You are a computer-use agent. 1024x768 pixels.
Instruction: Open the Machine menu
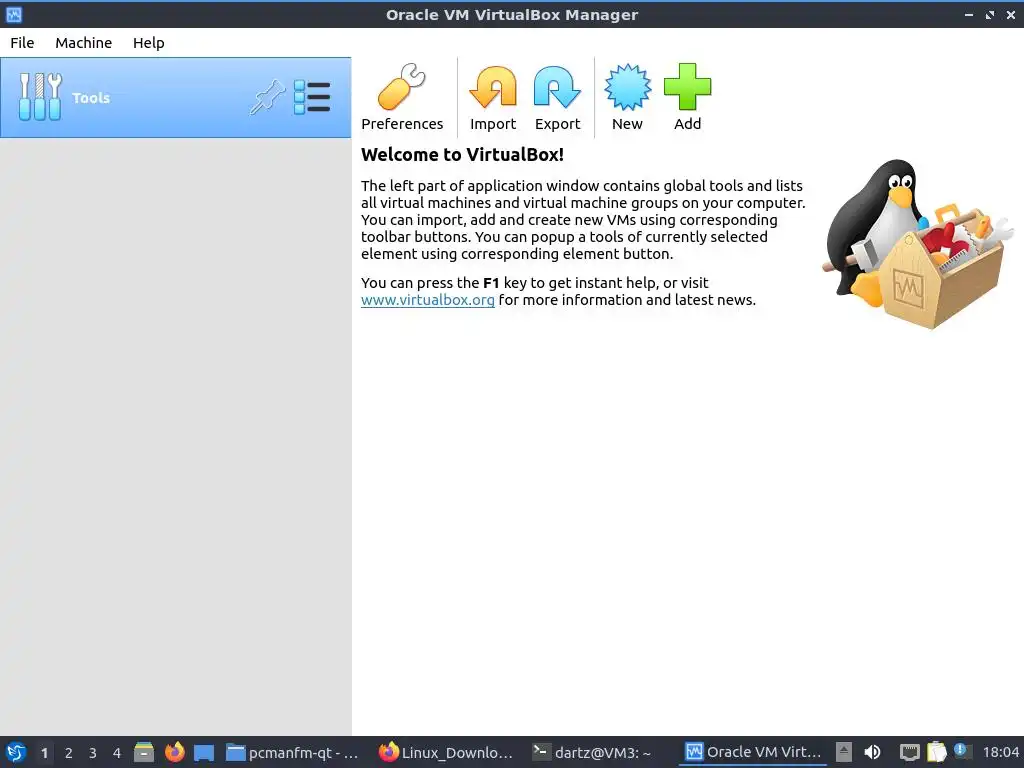pyautogui.click(x=84, y=42)
